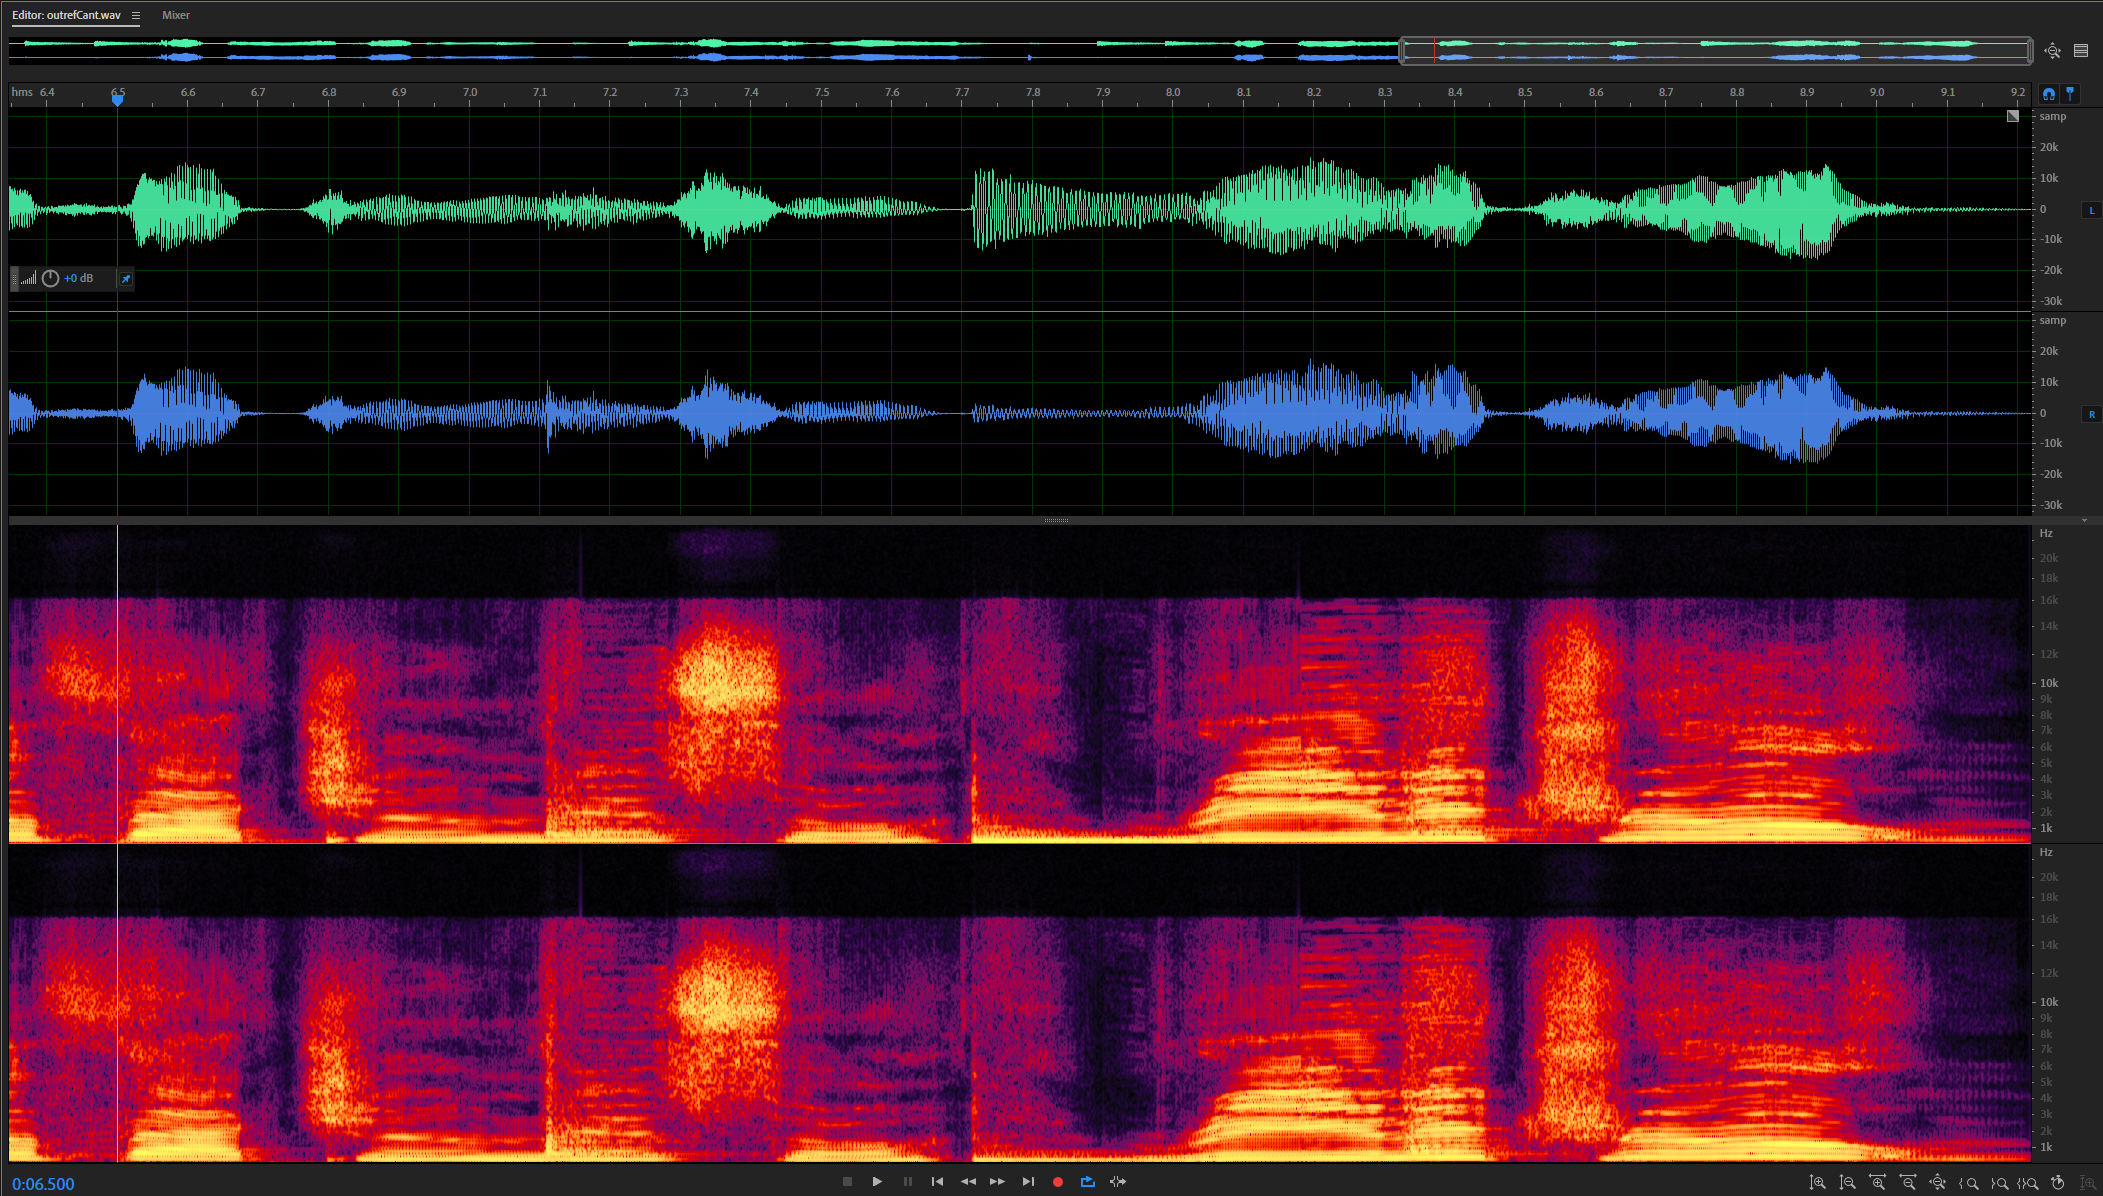Click the Fast Forward button
The image size is (2103, 1196).
tap(997, 1182)
